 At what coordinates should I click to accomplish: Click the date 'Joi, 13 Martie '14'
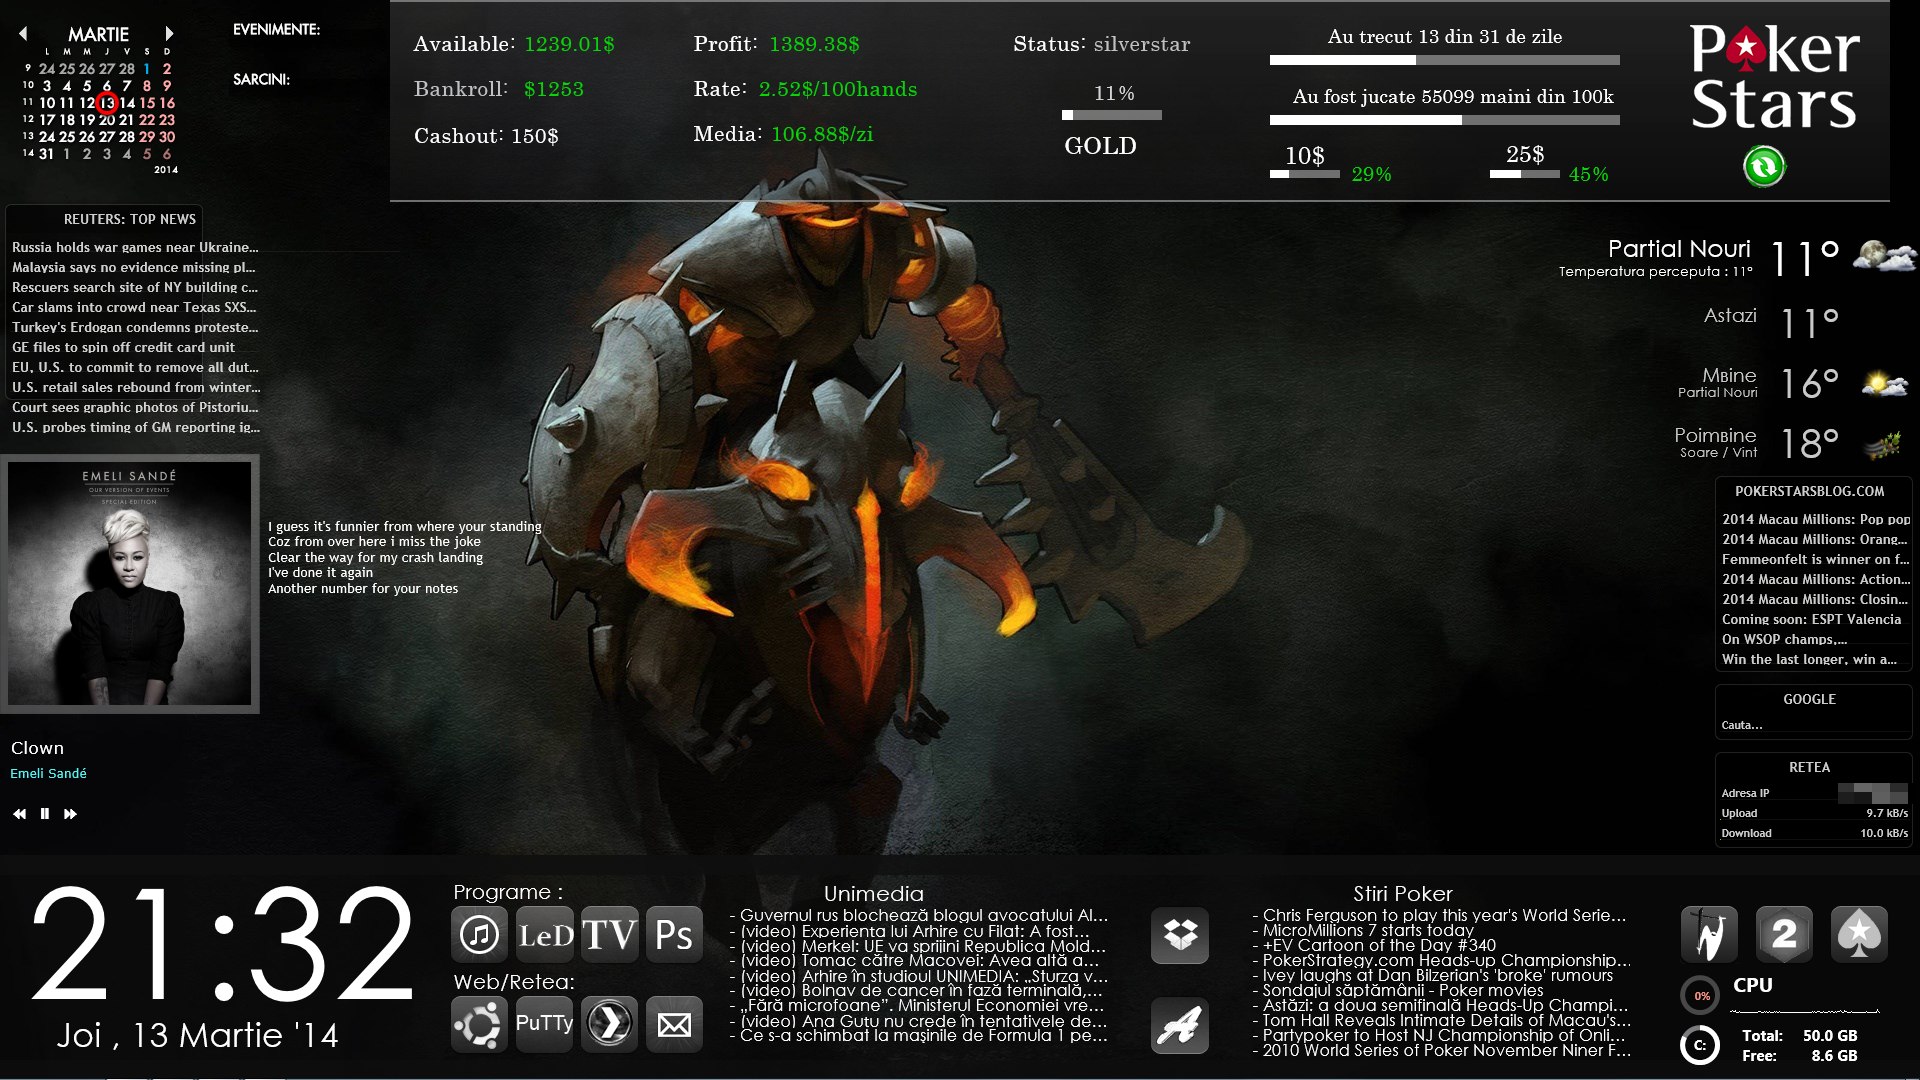(x=197, y=1036)
